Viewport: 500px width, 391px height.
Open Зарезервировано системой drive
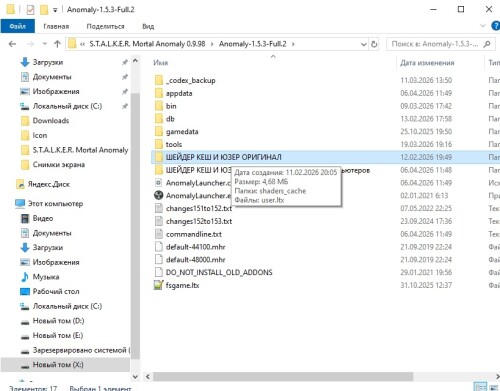tap(81, 350)
